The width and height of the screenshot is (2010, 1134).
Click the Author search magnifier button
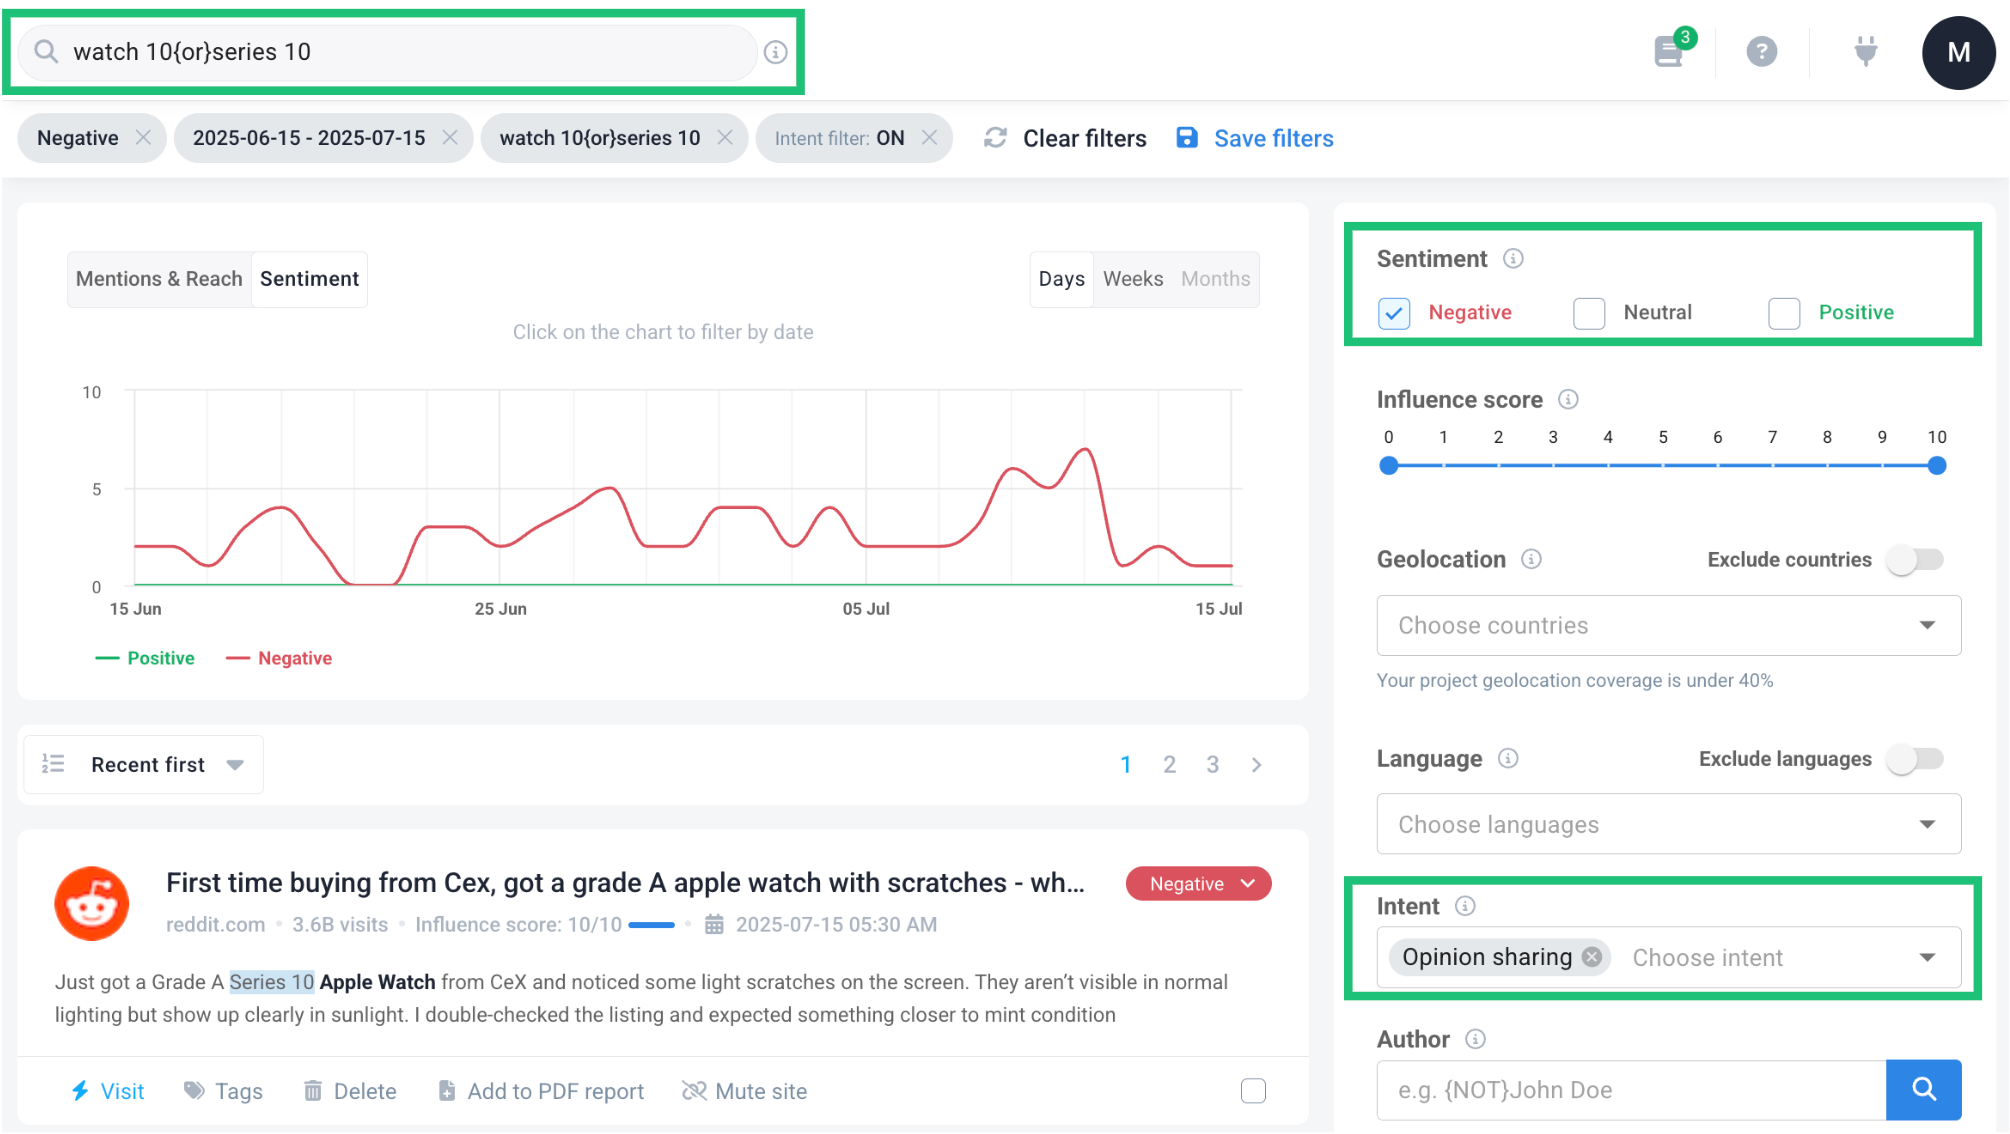[1924, 1090]
